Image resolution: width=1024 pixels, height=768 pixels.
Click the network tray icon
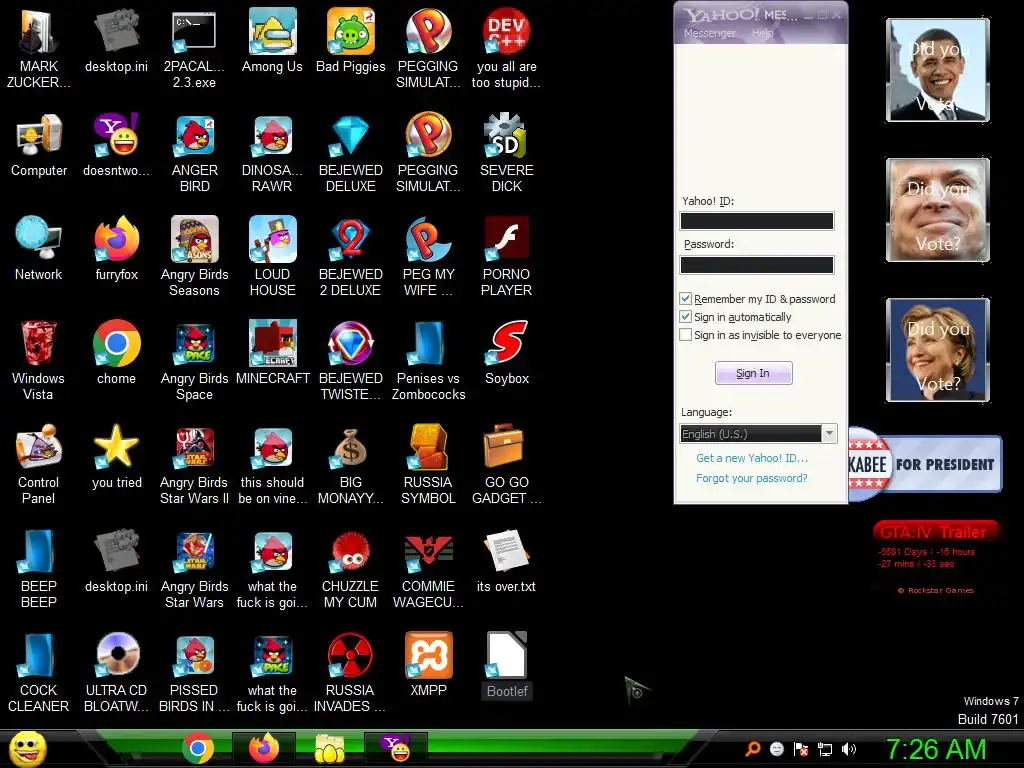coord(825,749)
